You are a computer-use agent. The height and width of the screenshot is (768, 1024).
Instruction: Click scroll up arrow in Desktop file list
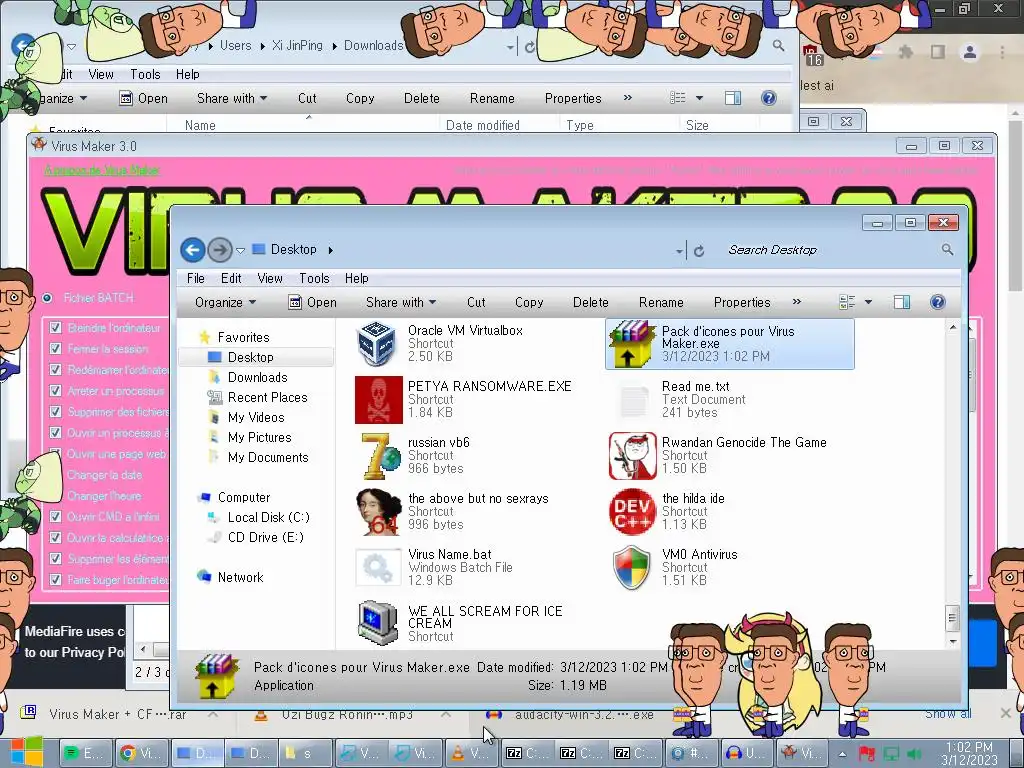[x=953, y=327]
